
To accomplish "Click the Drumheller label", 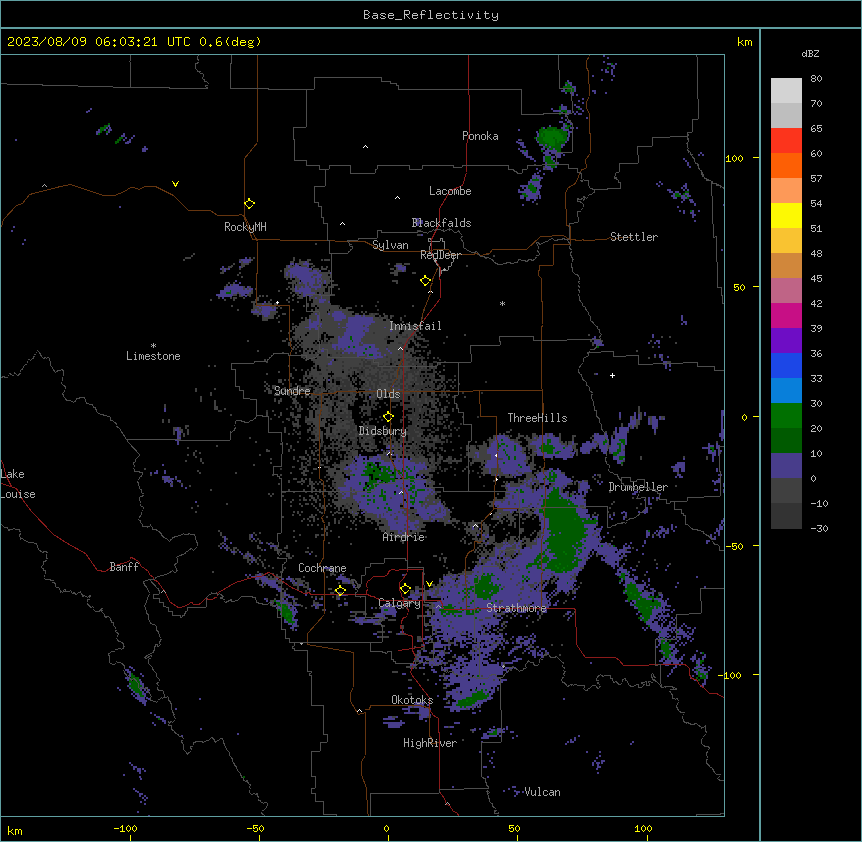I will click(x=638, y=487).
